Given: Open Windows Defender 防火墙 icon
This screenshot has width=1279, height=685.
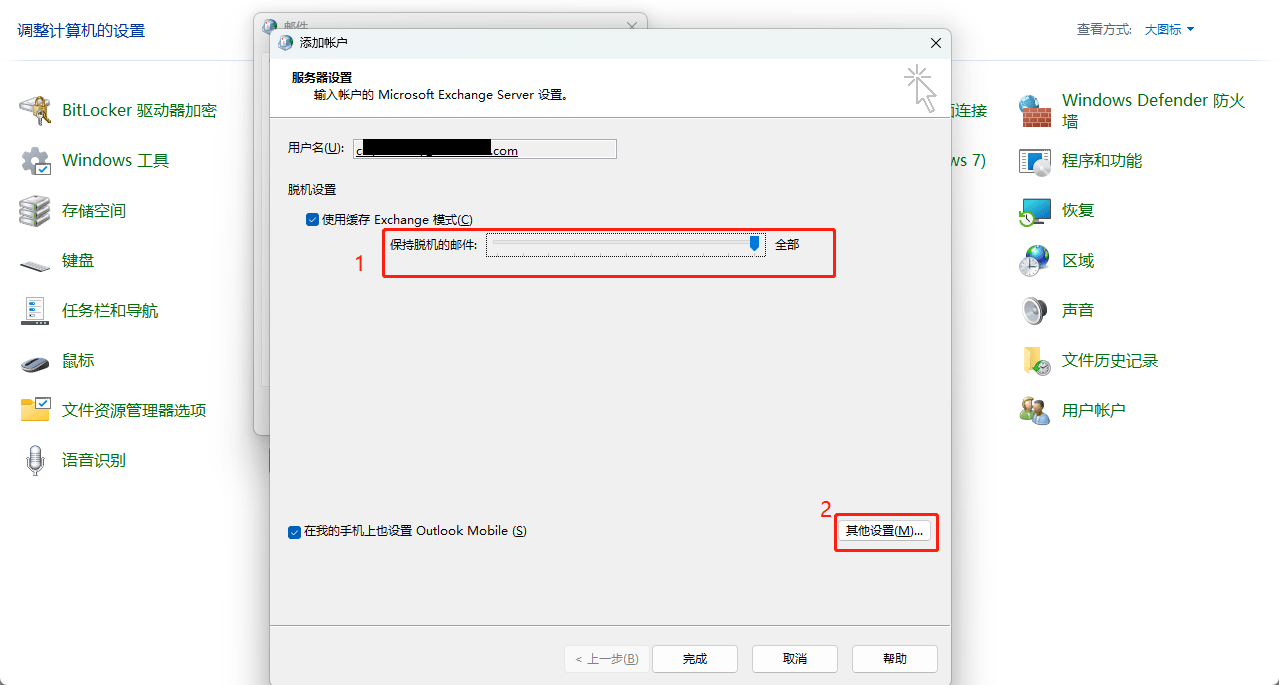Looking at the screenshot, I should [1035, 110].
